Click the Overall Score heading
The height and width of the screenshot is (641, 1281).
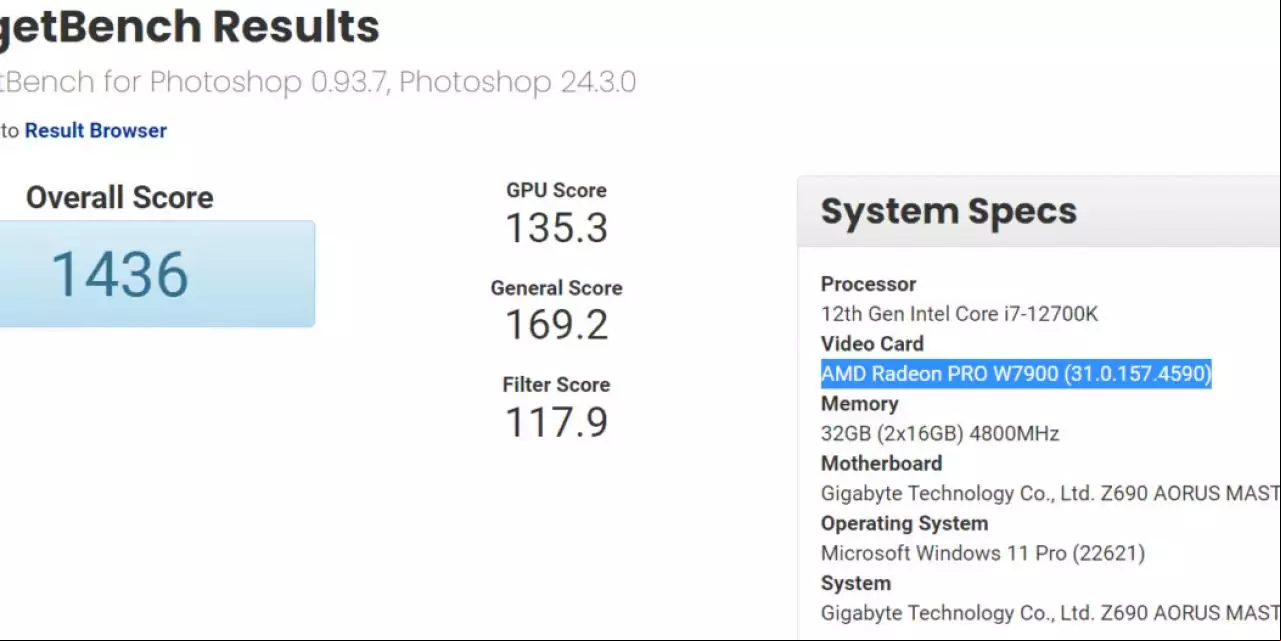coord(120,197)
